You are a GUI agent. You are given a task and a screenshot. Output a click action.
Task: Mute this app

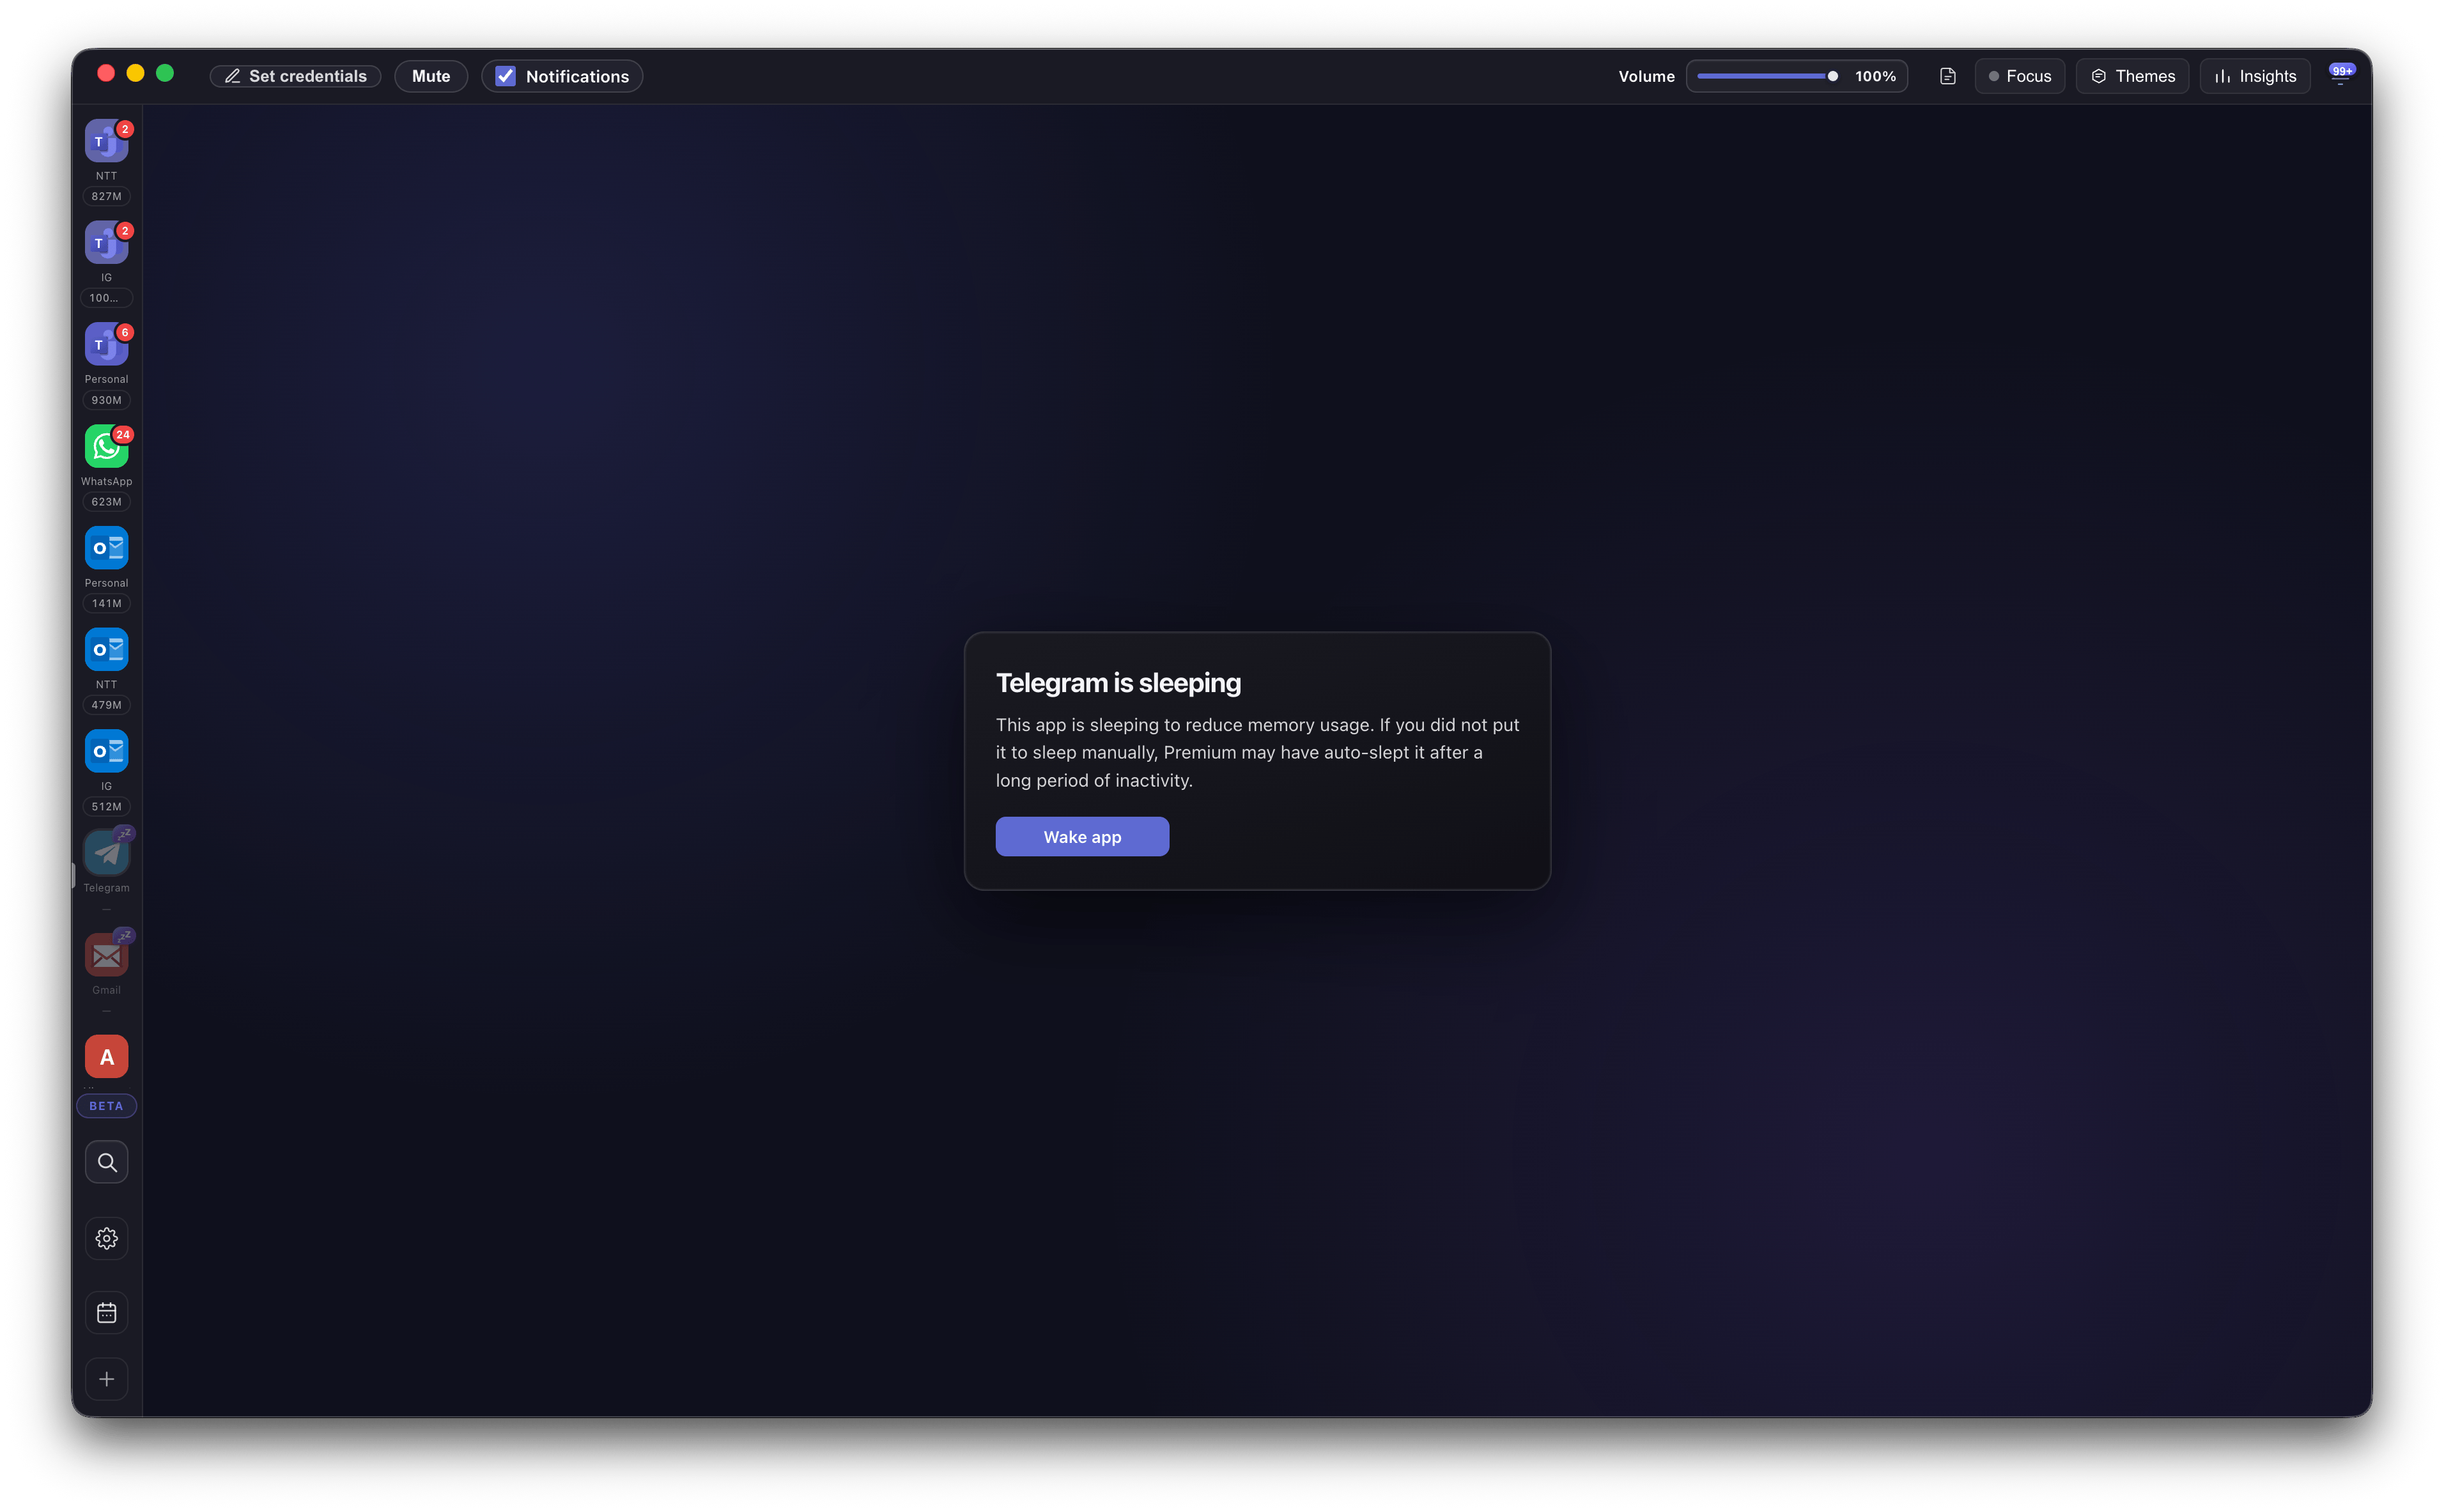pos(431,76)
